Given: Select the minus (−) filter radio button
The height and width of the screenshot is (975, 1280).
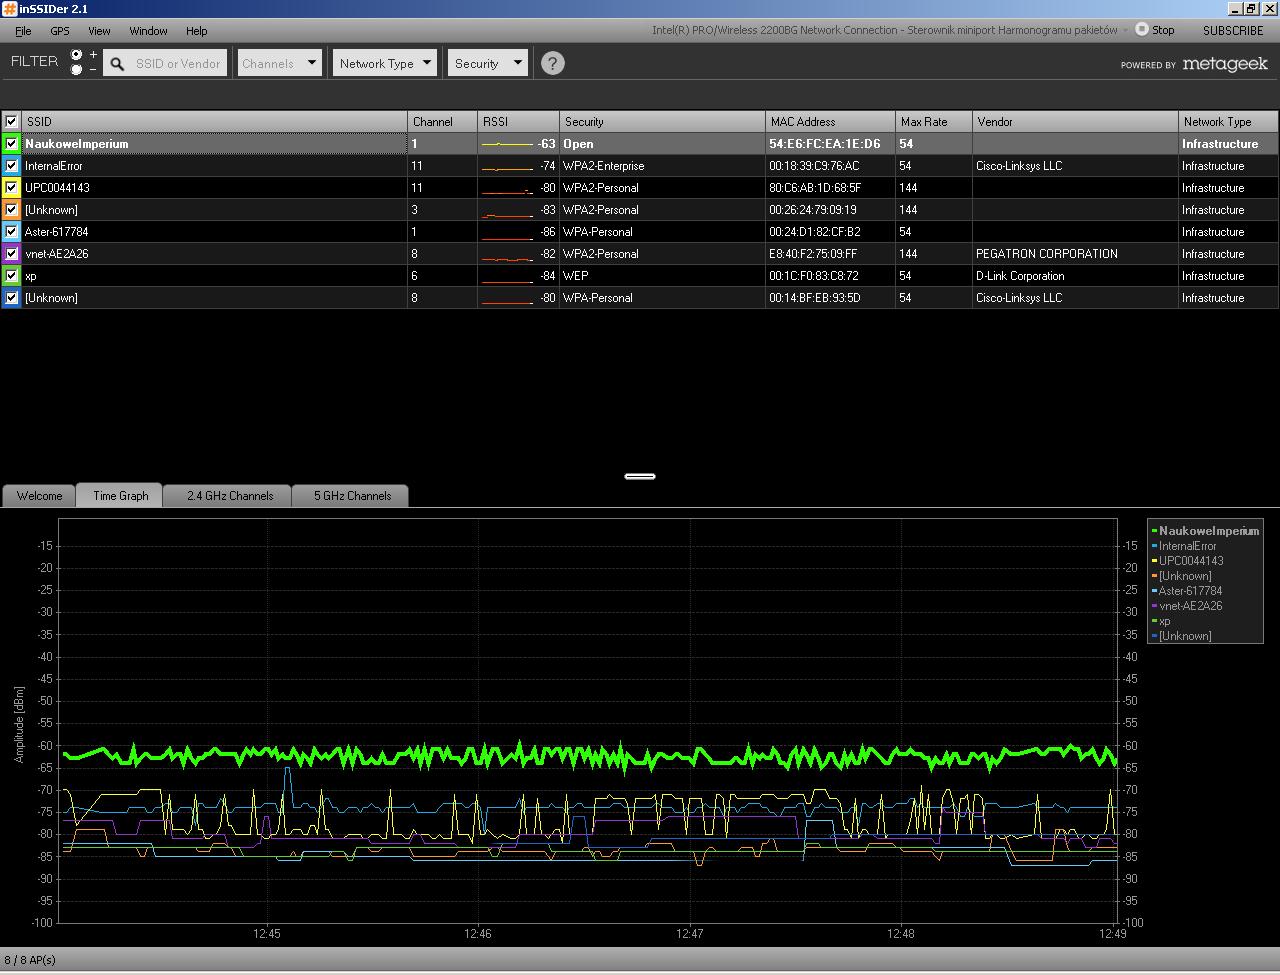Looking at the screenshot, I should click(x=77, y=70).
